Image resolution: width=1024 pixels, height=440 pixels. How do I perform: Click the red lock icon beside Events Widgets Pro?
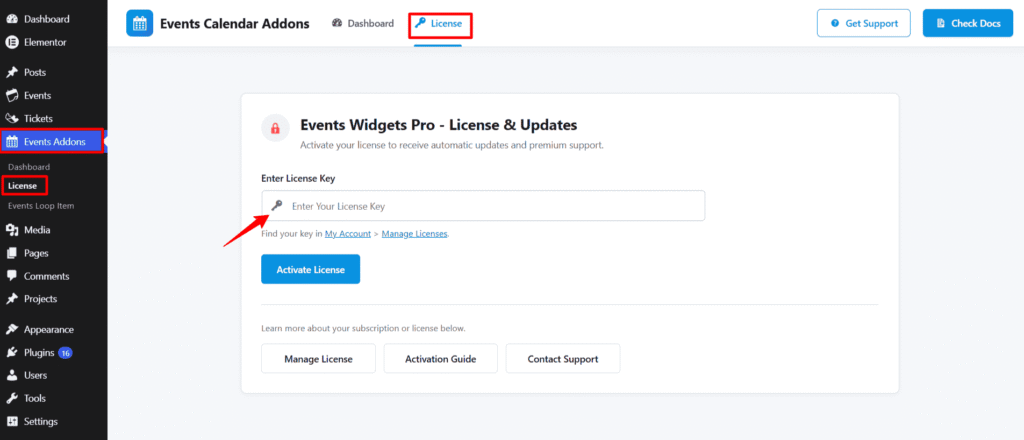pyautogui.click(x=275, y=128)
